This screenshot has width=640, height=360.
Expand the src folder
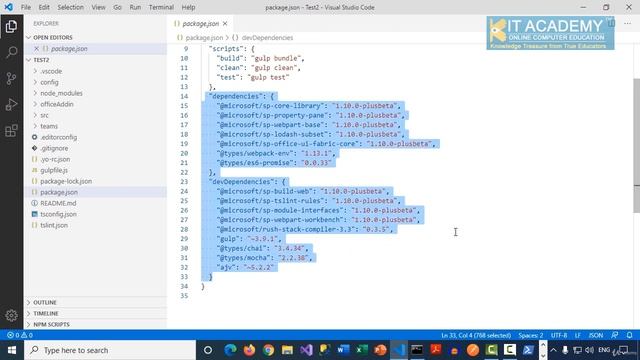point(44,115)
